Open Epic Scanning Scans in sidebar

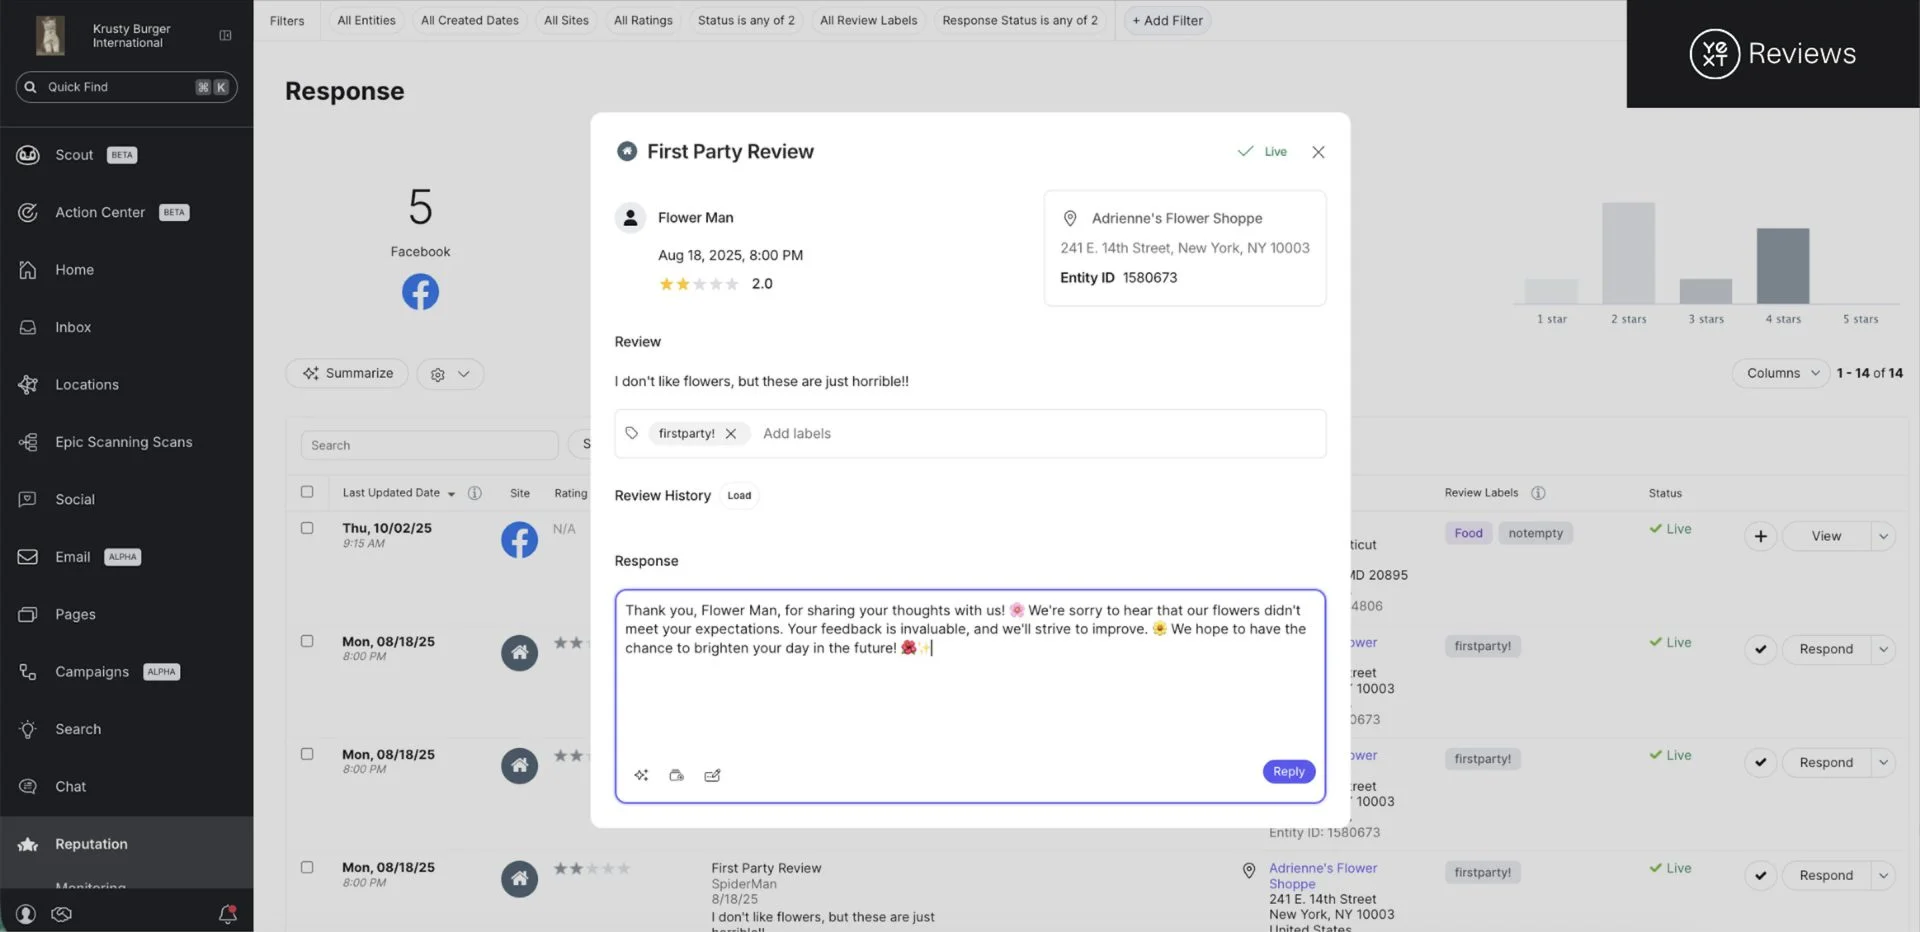[x=126, y=442]
